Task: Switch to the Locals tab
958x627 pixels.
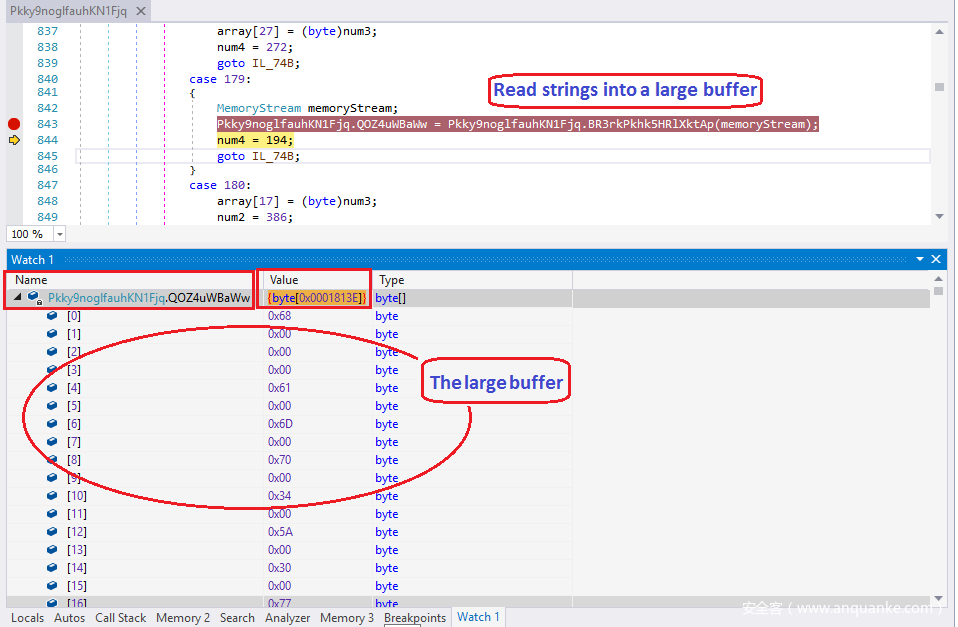Action: [27, 618]
